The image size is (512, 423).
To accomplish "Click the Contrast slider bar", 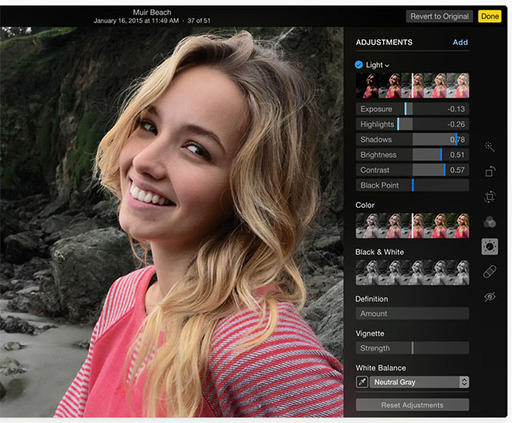I will point(412,170).
